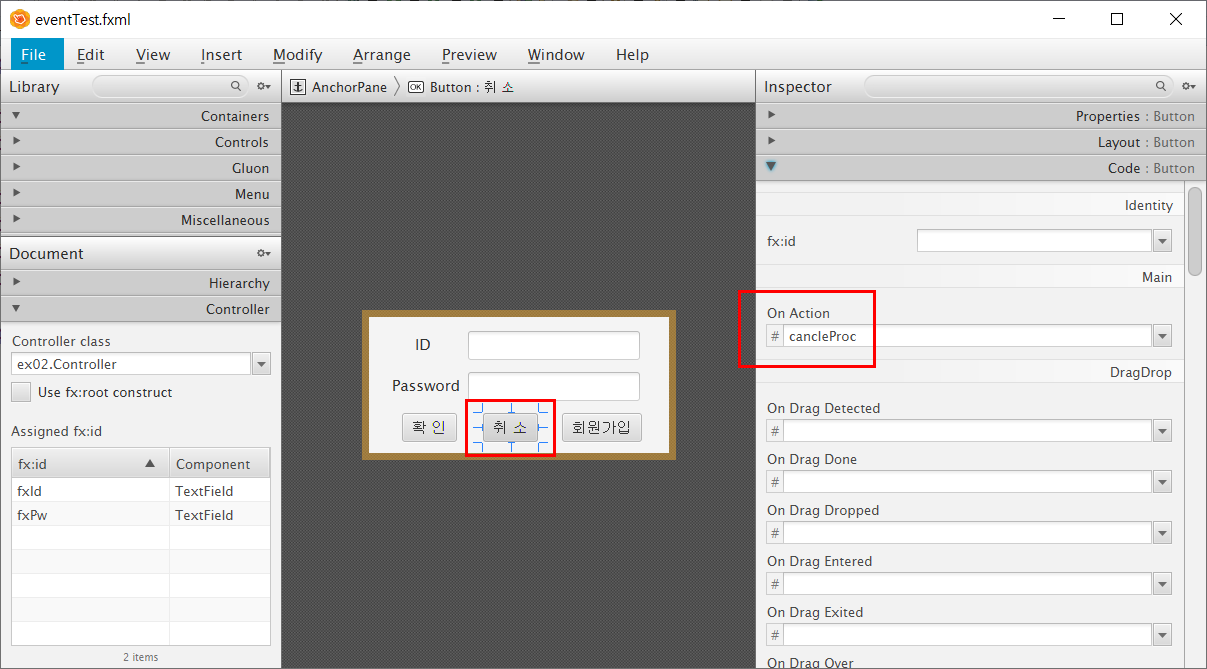Click the On Drag Done input field
Viewport: 1207px width, 669px height.
[968, 482]
